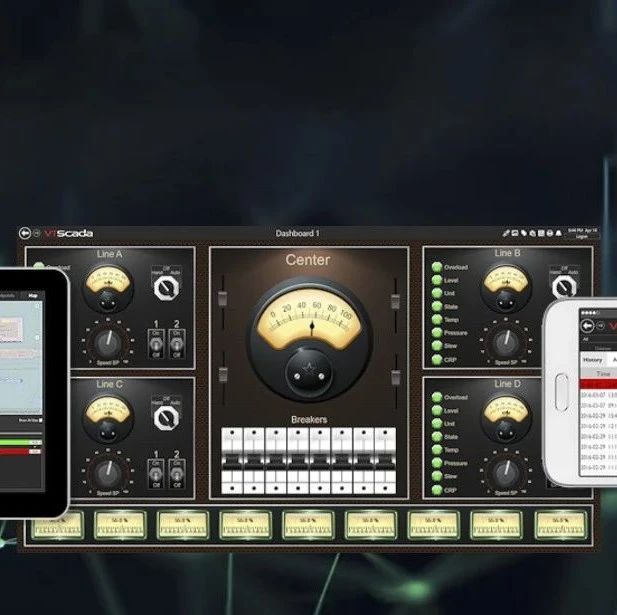
Task: Click Line B State green indicator
Action: pyautogui.click(x=437, y=306)
